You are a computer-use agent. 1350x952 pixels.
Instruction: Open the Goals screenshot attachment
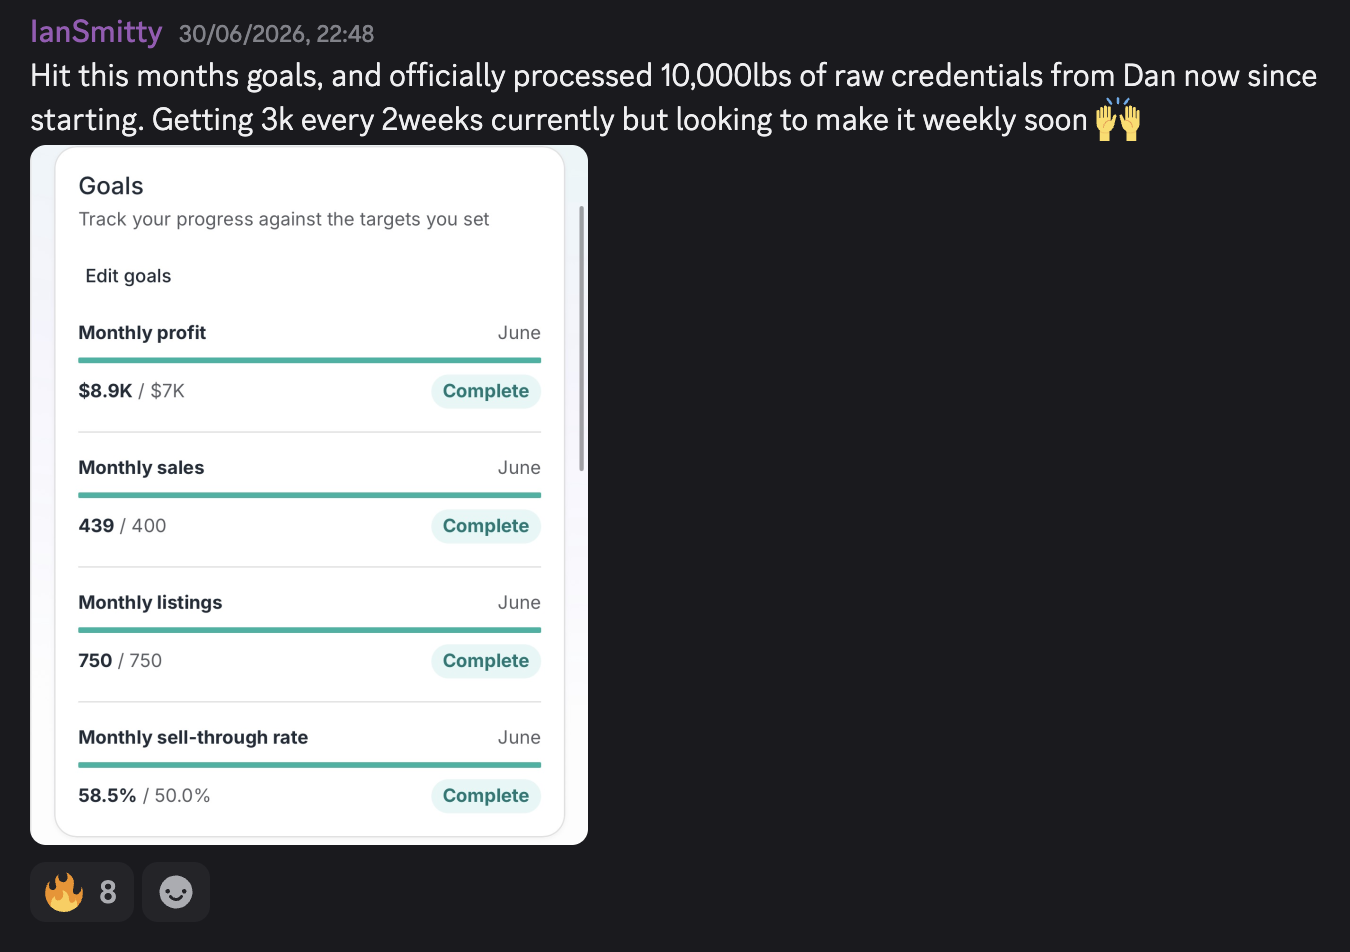tap(309, 495)
